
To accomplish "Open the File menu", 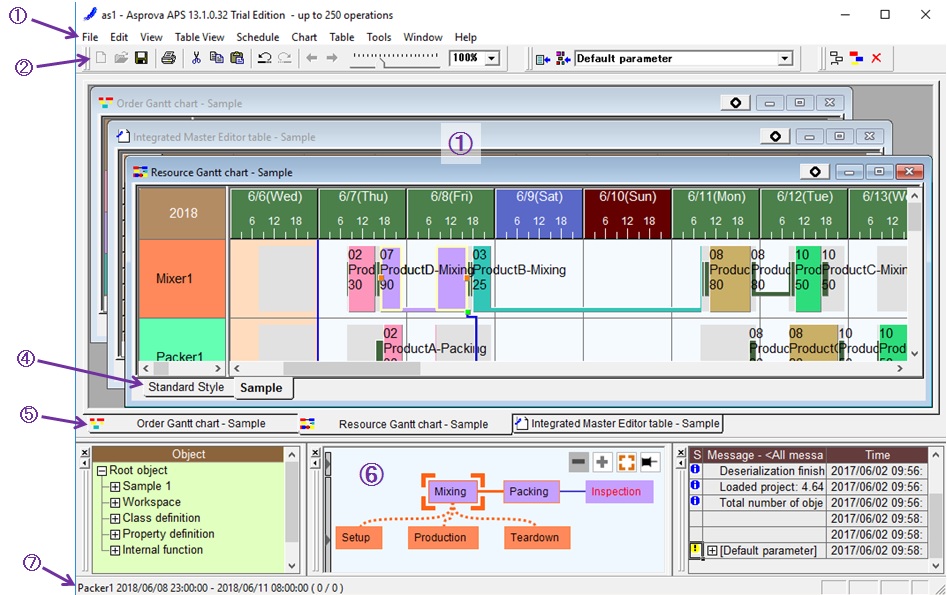I will tap(90, 37).
